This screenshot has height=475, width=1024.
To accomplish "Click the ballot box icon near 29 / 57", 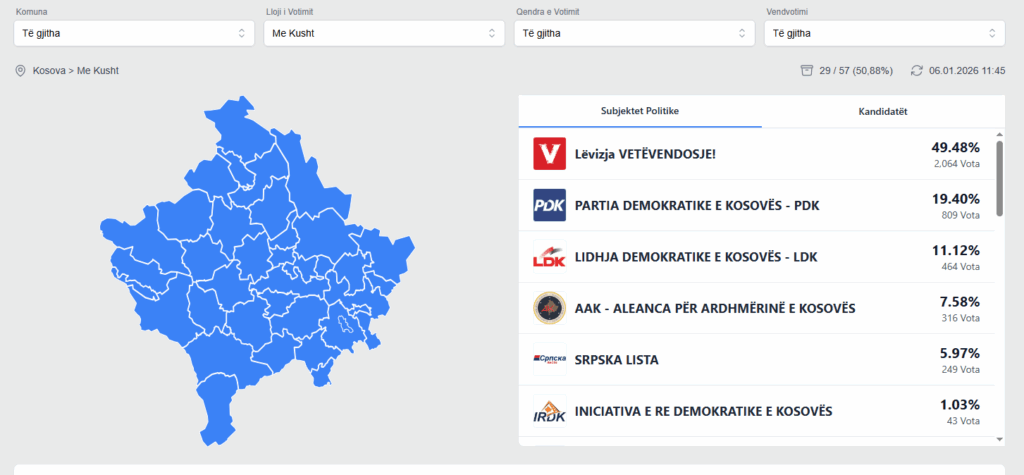I will [x=806, y=70].
